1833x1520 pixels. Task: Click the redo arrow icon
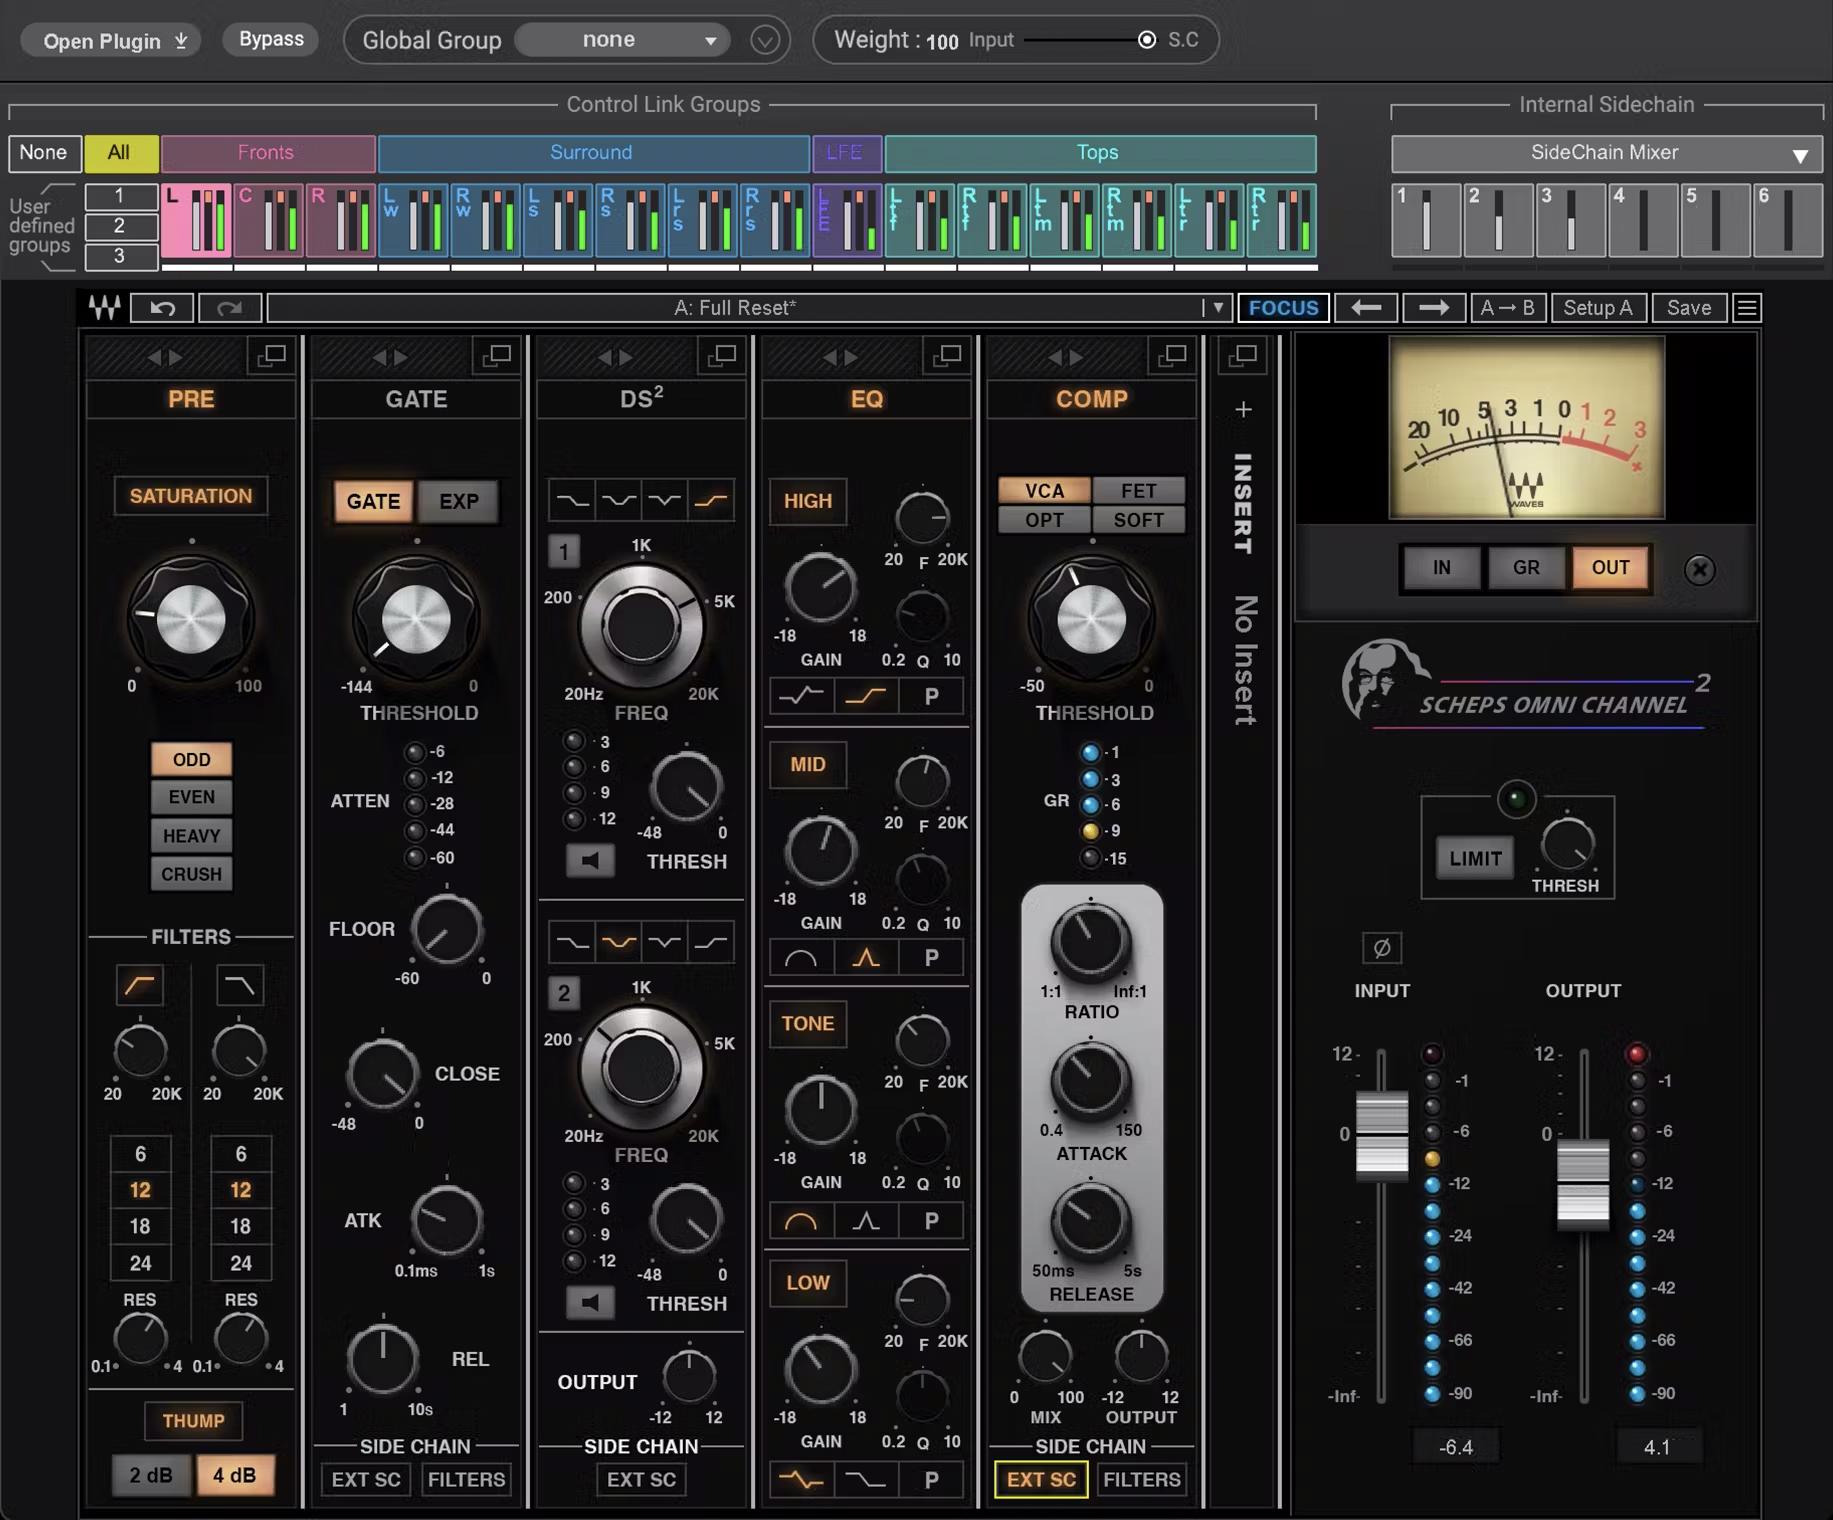pos(230,308)
